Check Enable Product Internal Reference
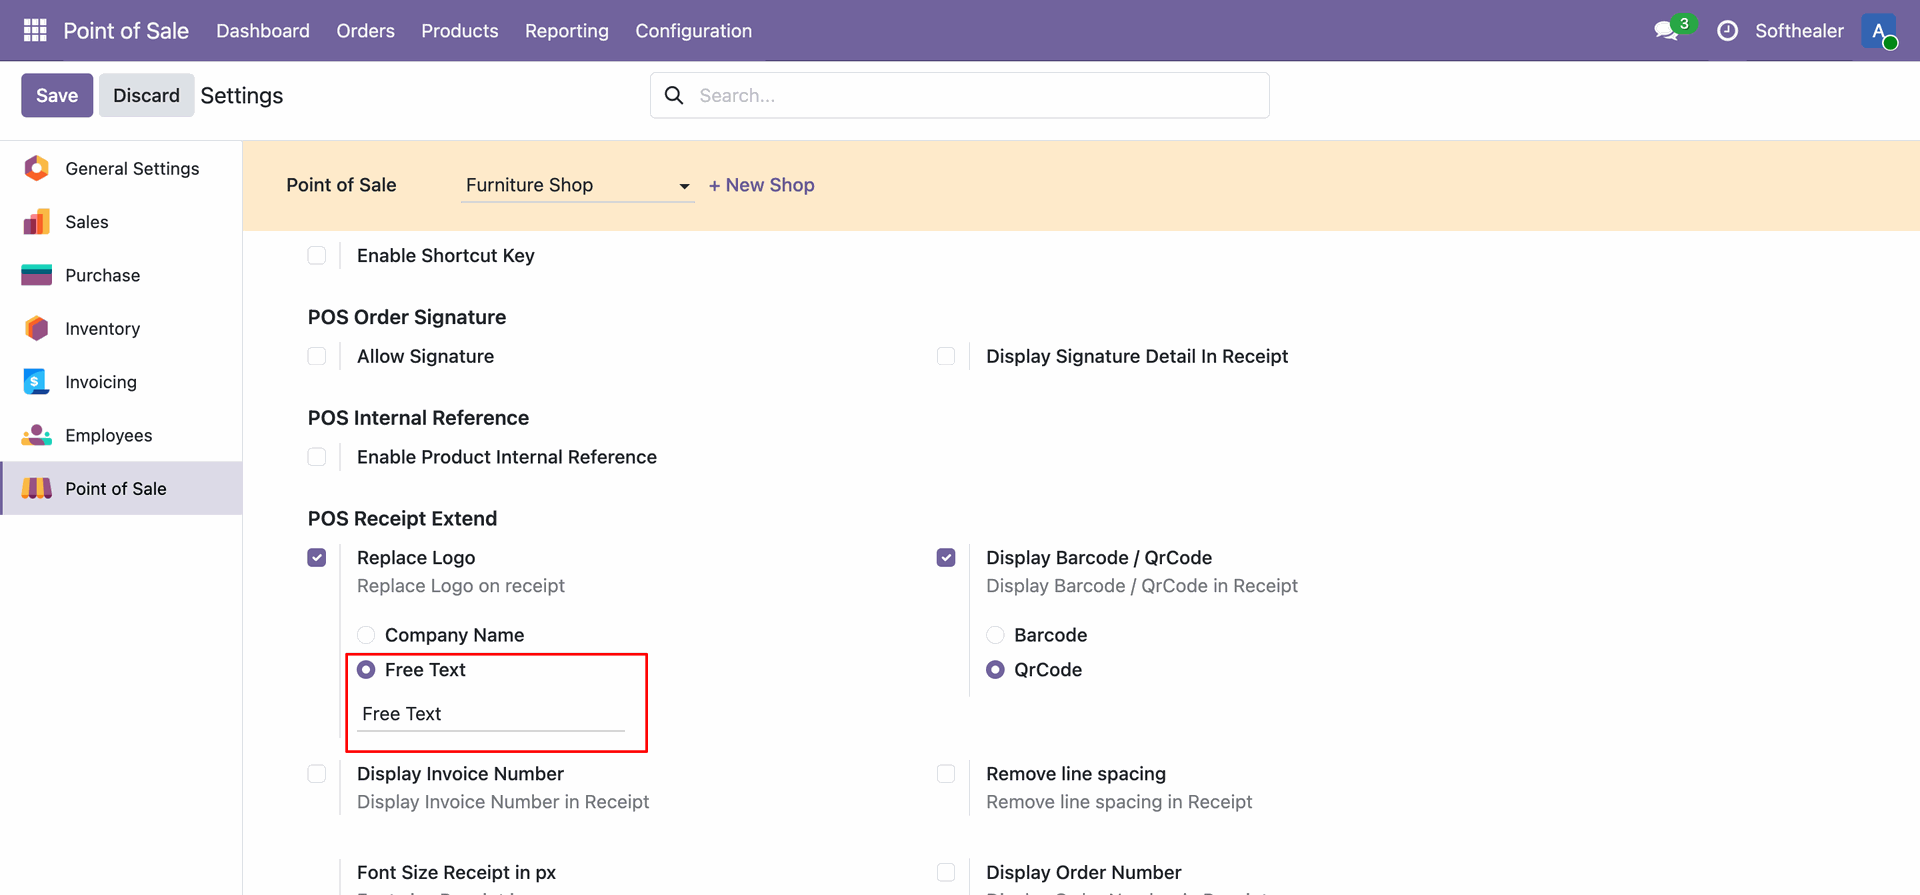The height and width of the screenshot is (895, 1920). click(317, 457)
